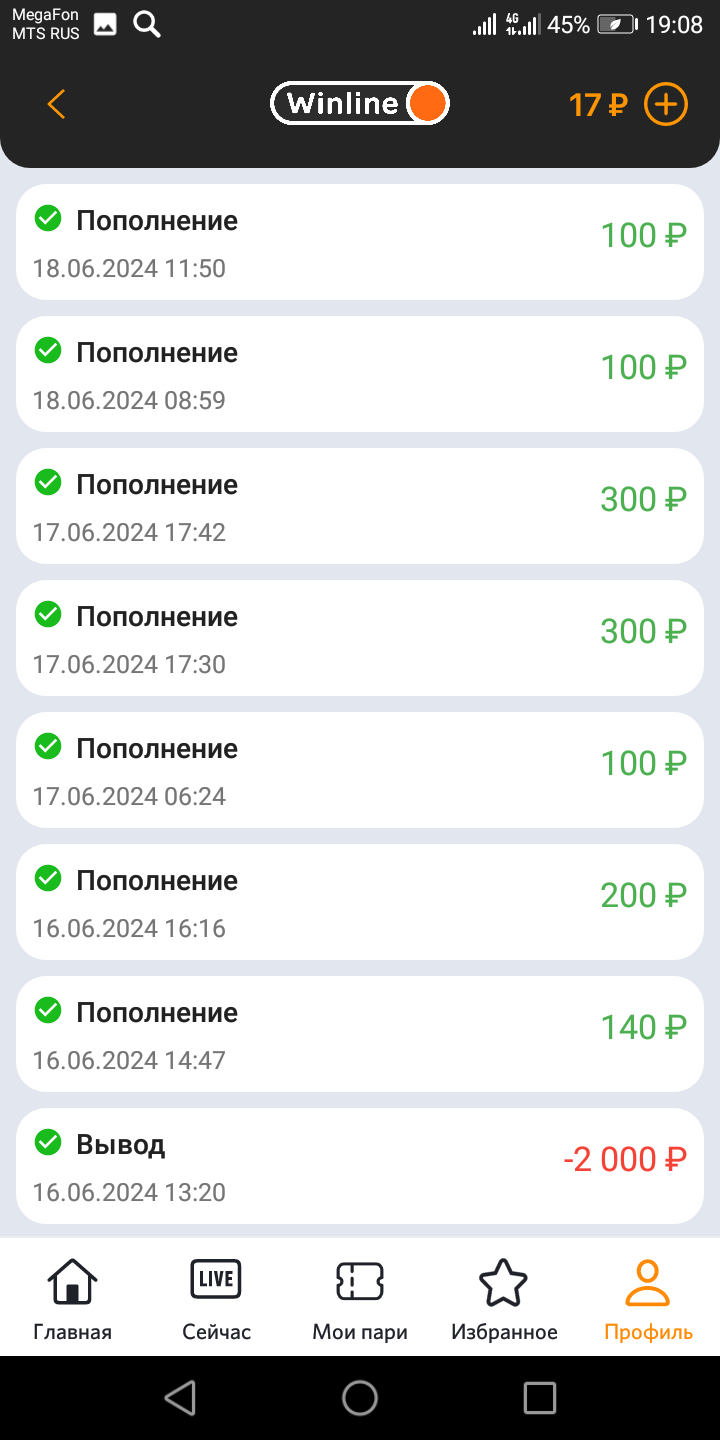
Task: Tap the 17 ₽ balance amount
Action: coord(597,104)
